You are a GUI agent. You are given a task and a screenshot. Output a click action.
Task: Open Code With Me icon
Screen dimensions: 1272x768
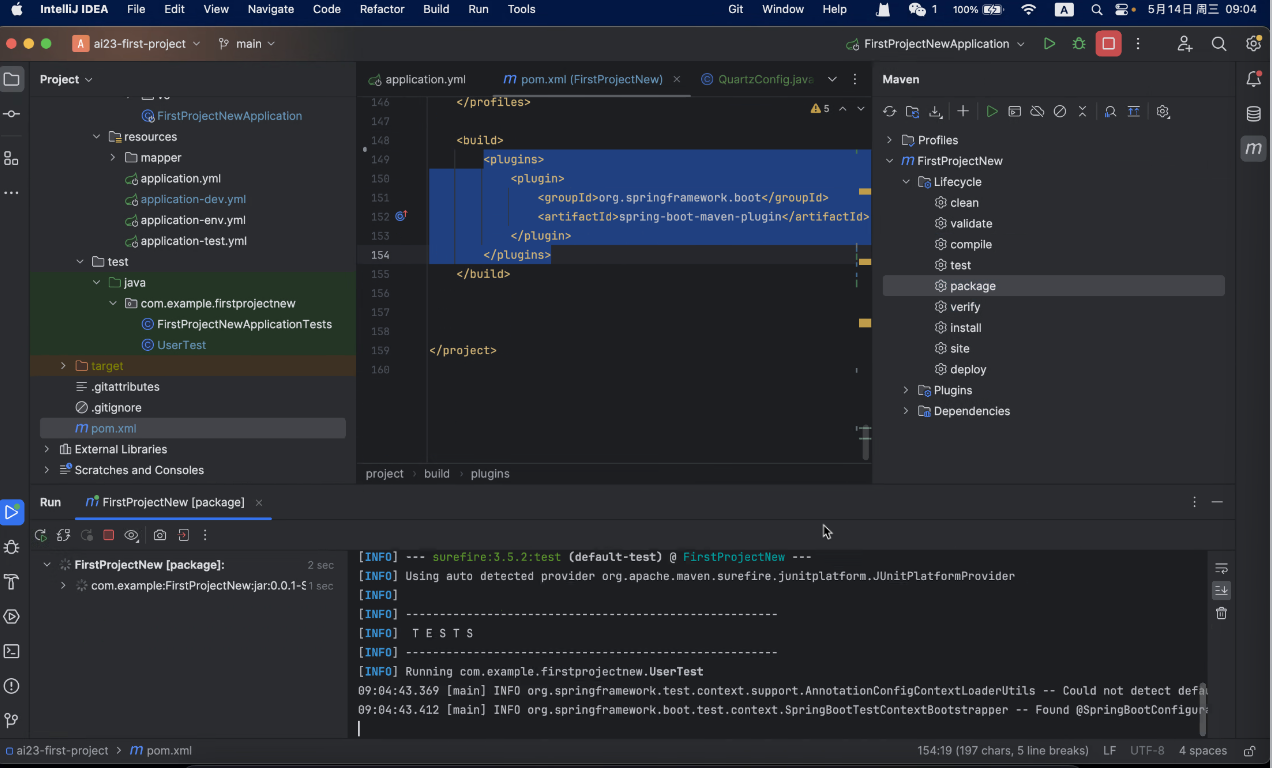tap(1185, 44)
